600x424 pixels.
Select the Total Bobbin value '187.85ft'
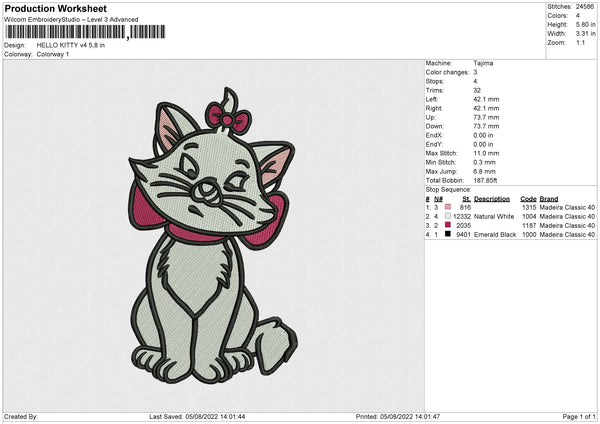[485, 180]
